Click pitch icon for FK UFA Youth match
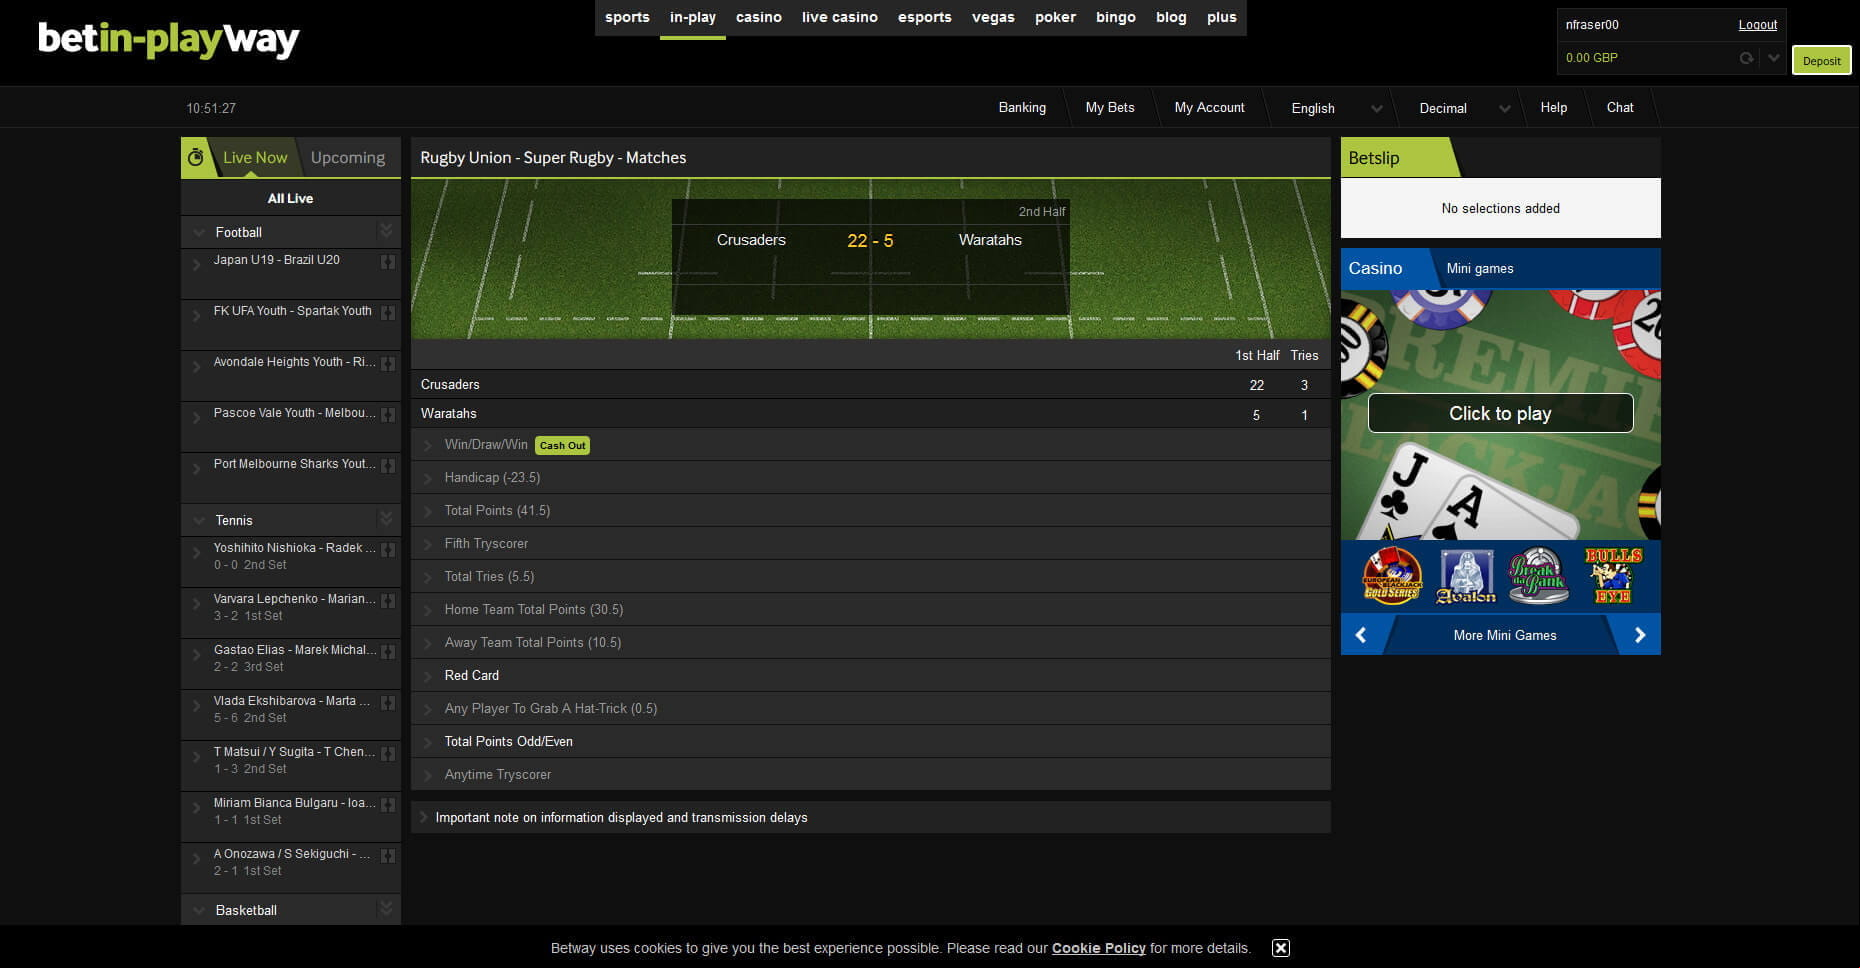 [x=388, y=313]
